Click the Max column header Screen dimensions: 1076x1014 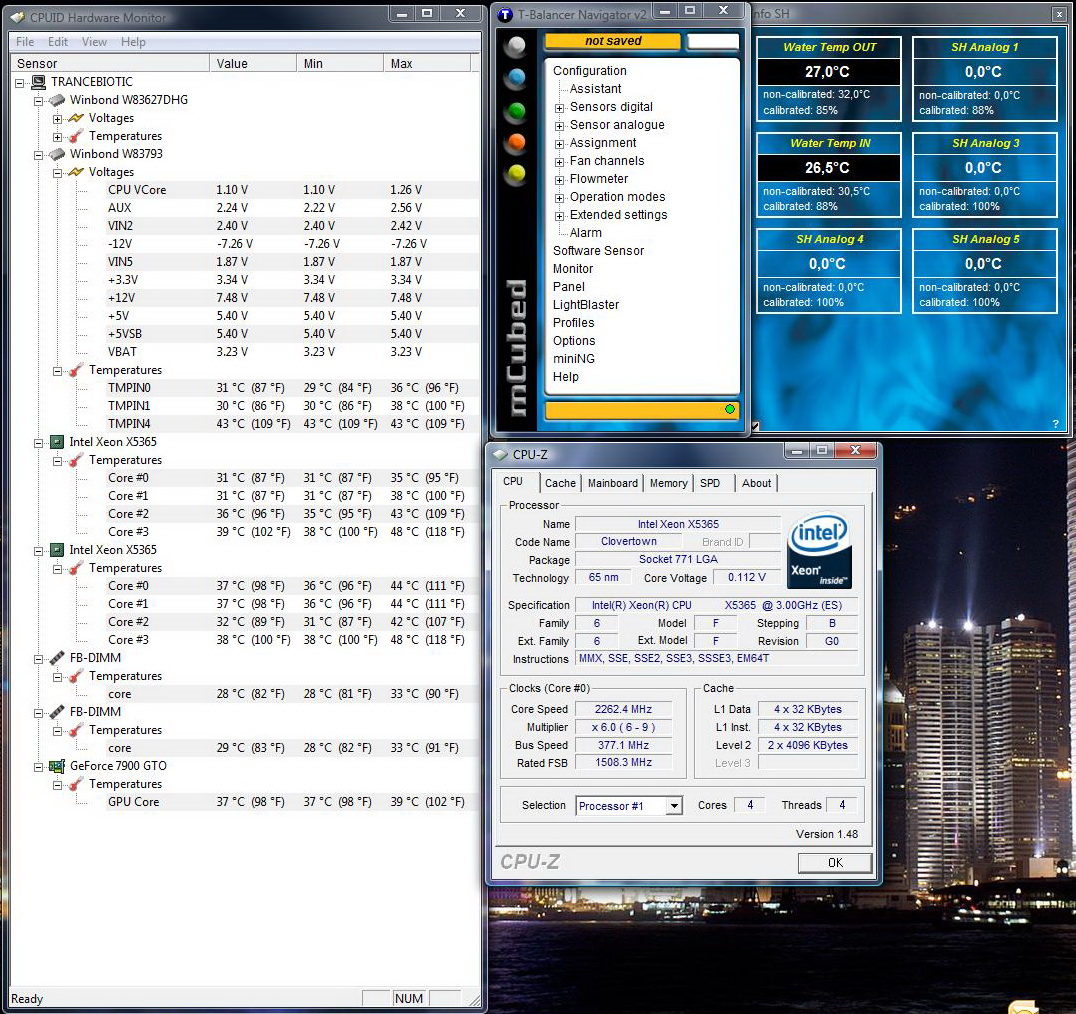coord(426,63)
